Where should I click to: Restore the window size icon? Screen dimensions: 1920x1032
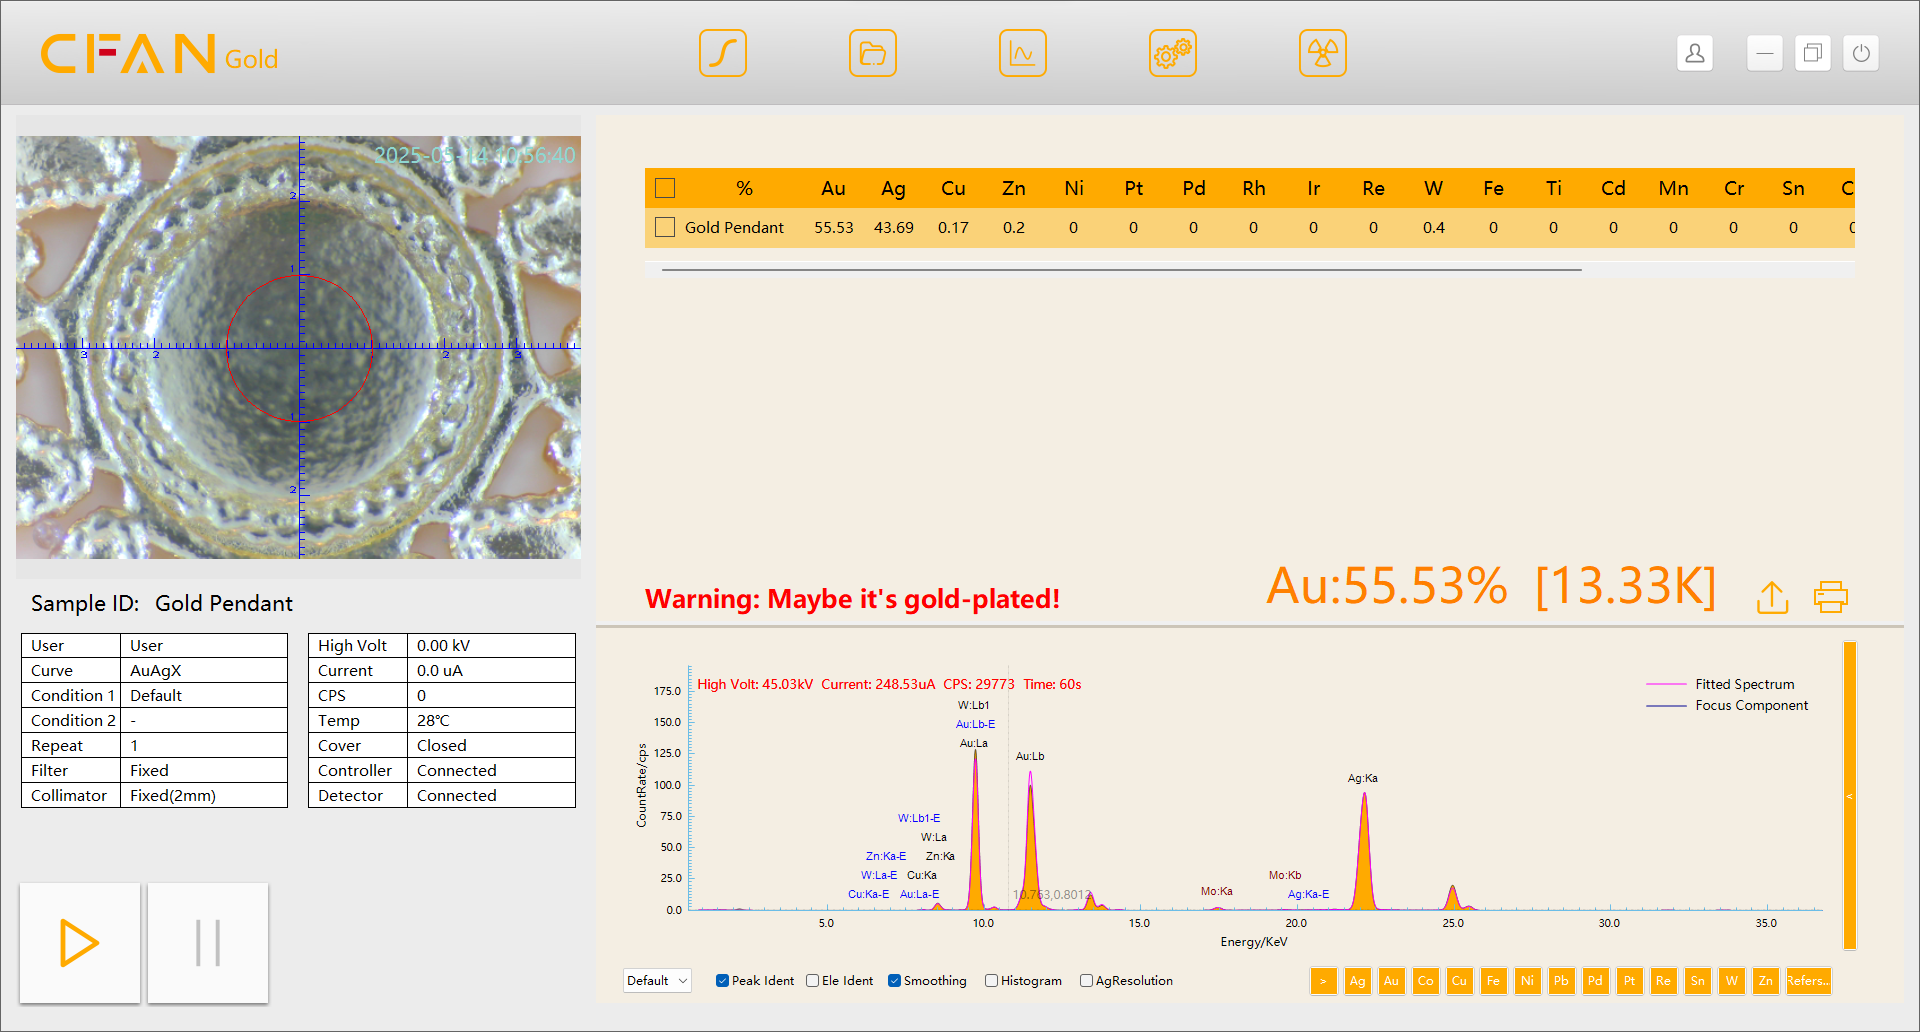(1813, 53)
